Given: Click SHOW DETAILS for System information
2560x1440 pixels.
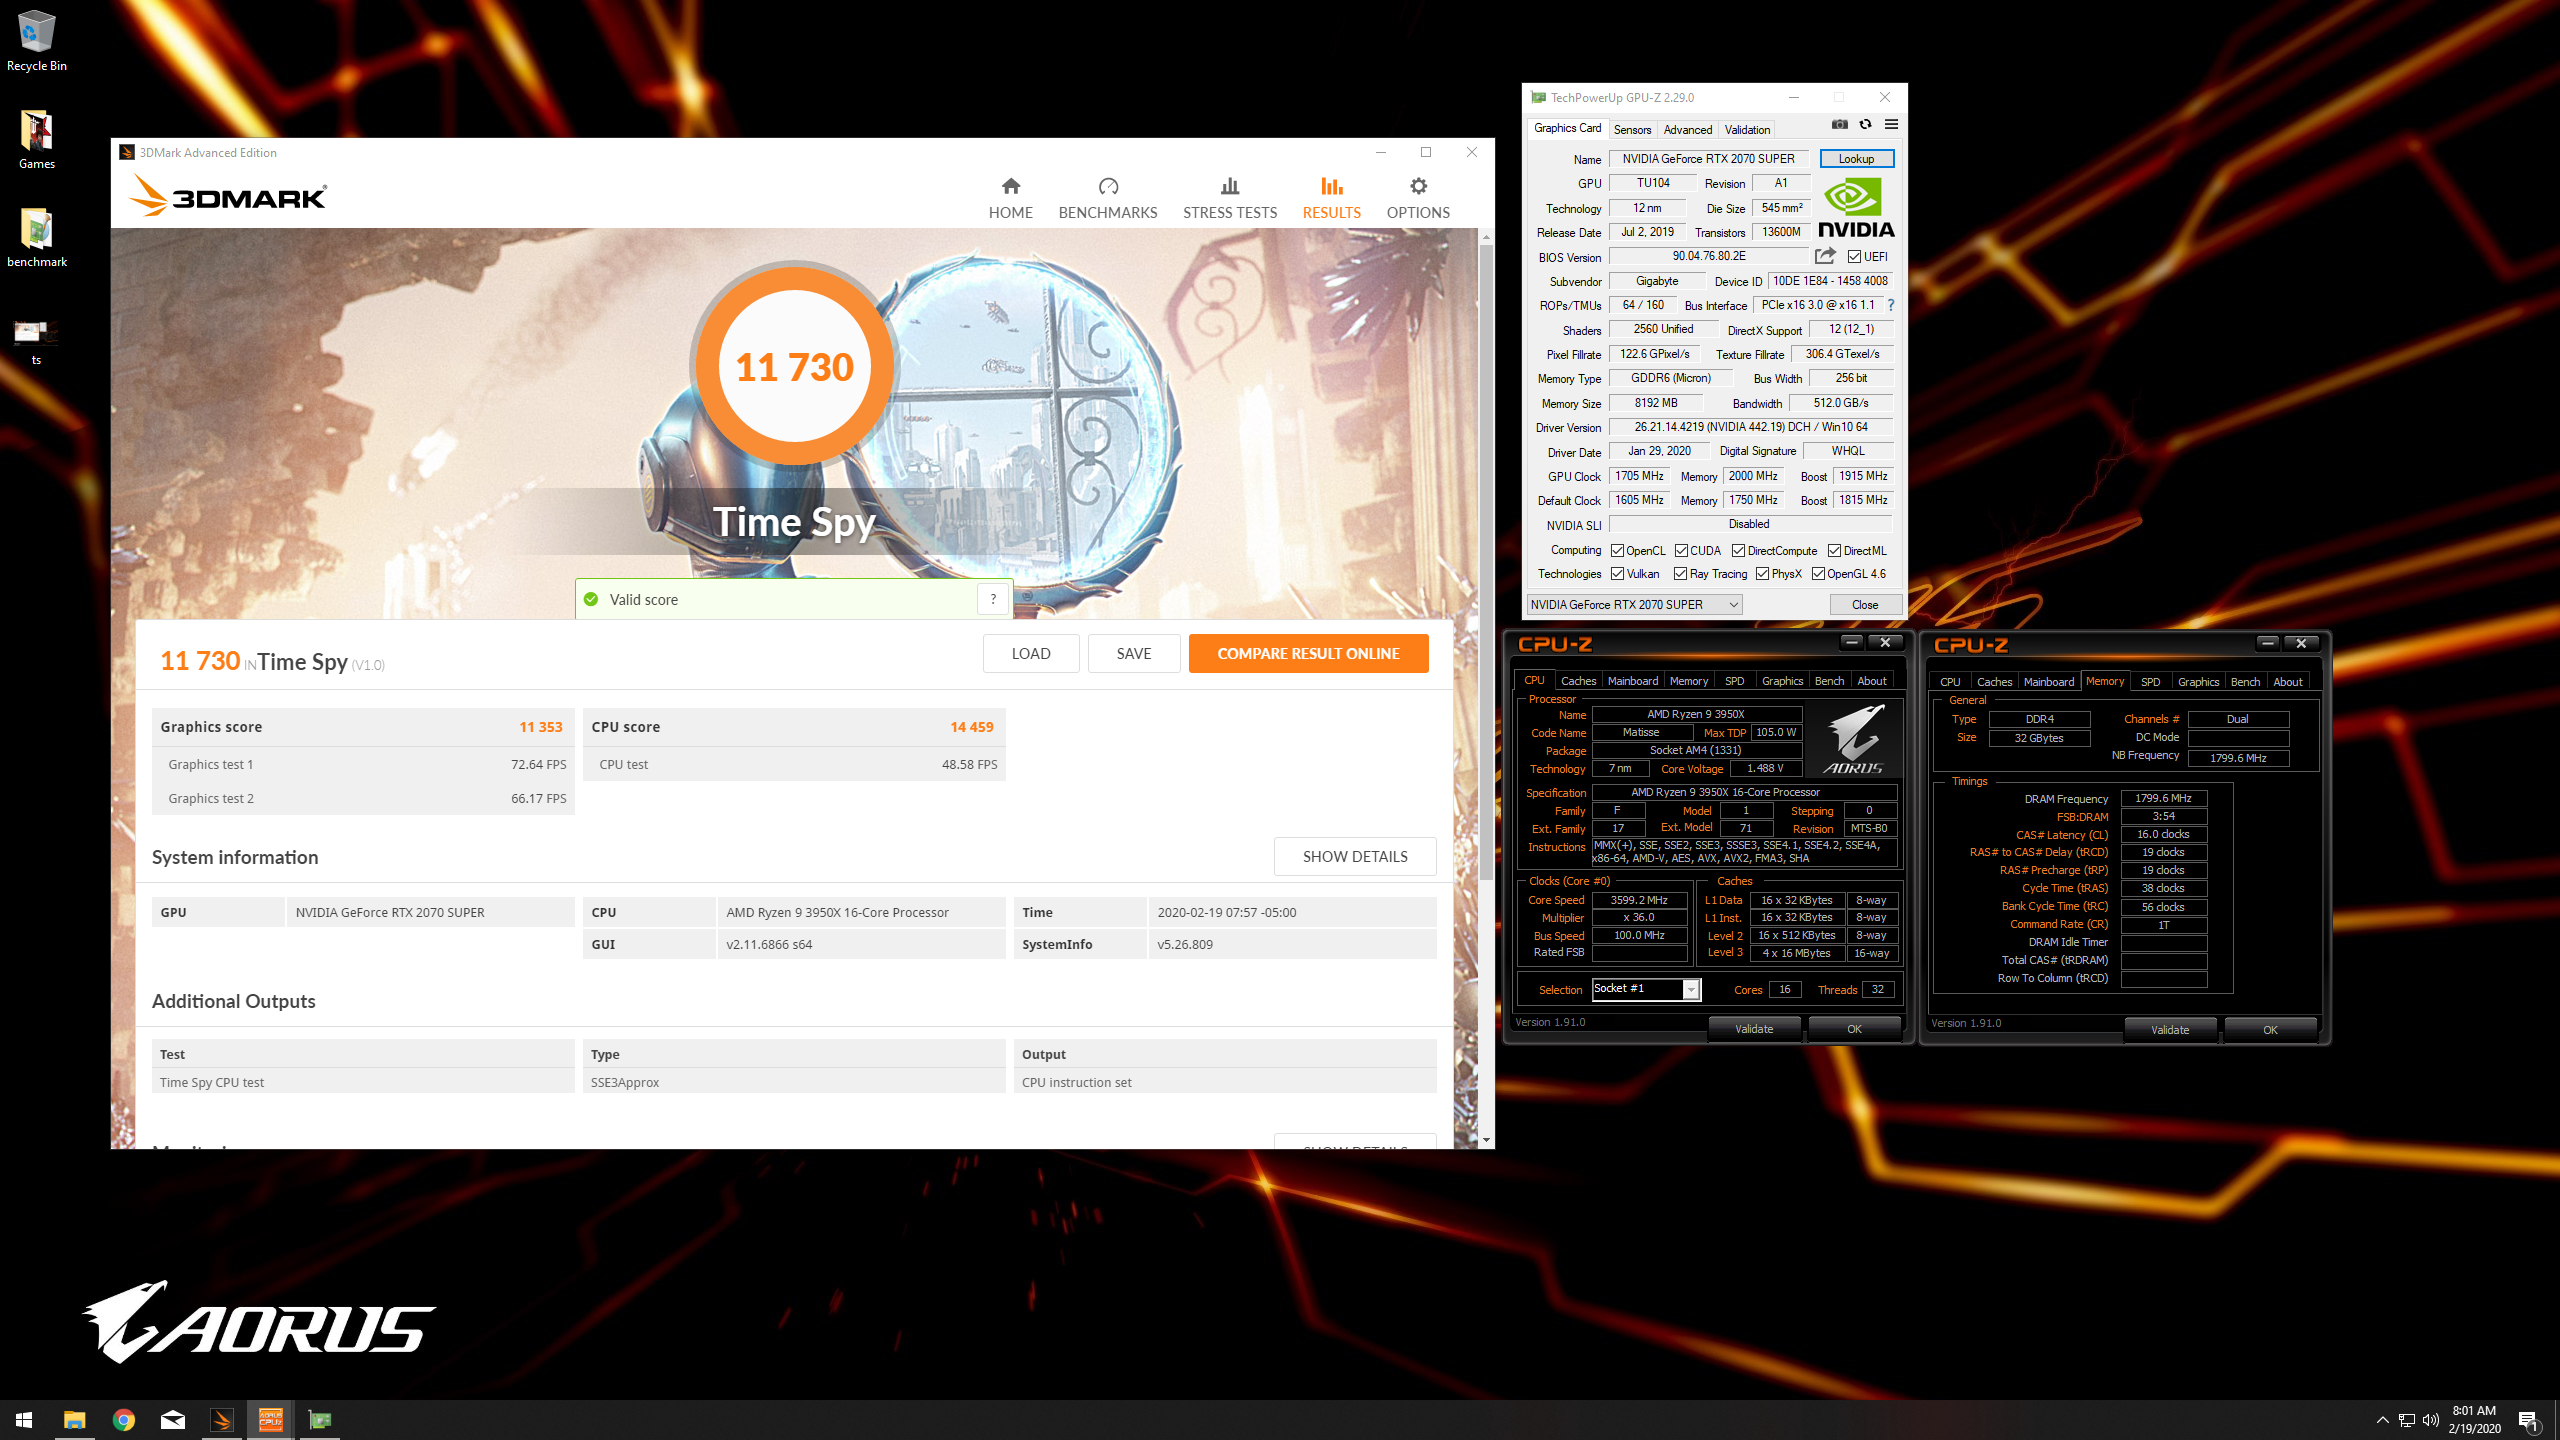Looking at the screenshot, I should point(1355,857).
